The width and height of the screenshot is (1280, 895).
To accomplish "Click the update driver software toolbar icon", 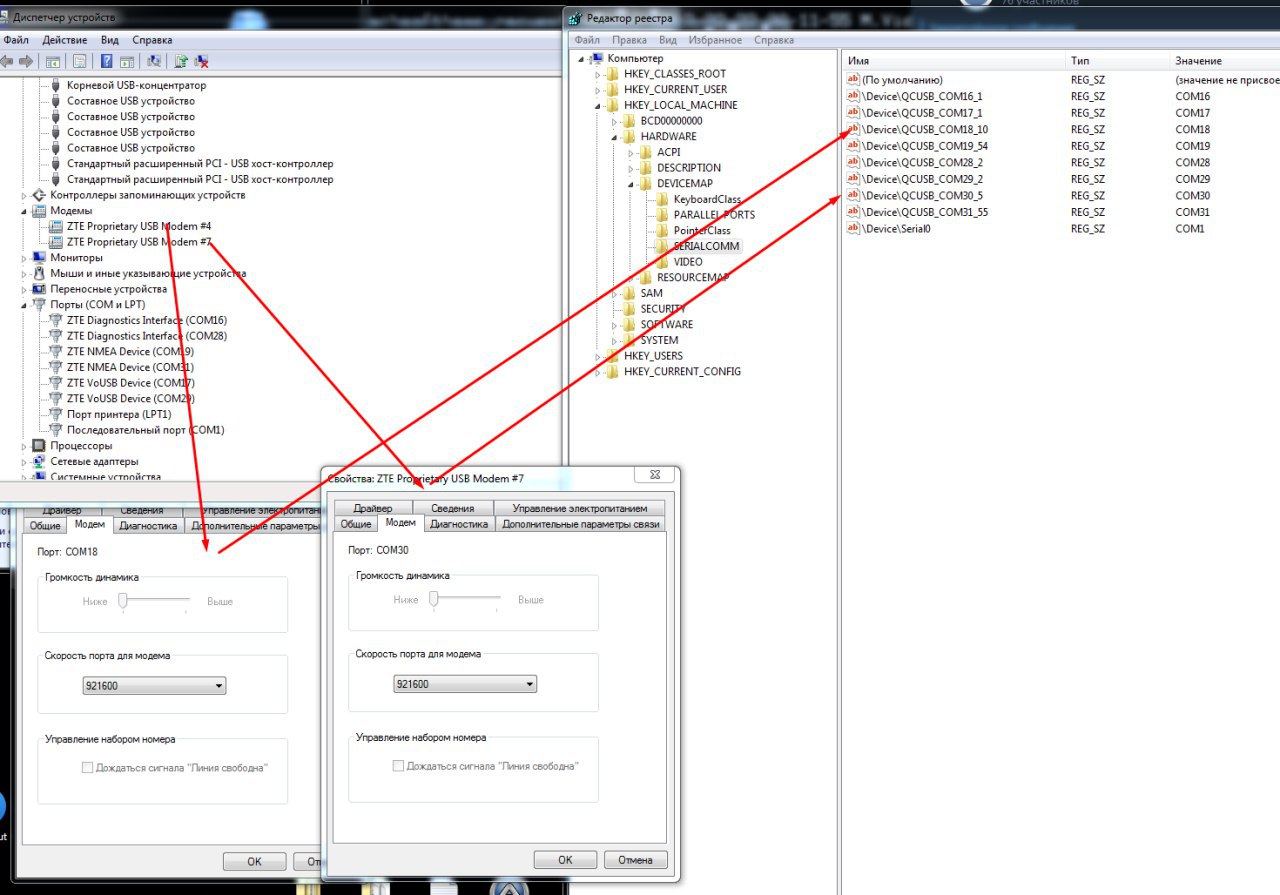I will (x=181, y=61).
